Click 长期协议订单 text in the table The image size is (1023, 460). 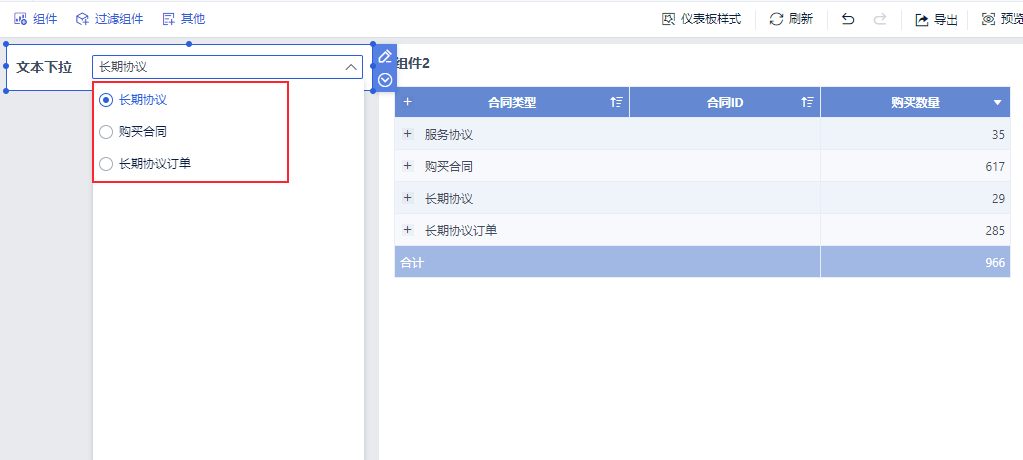(461, 230)
